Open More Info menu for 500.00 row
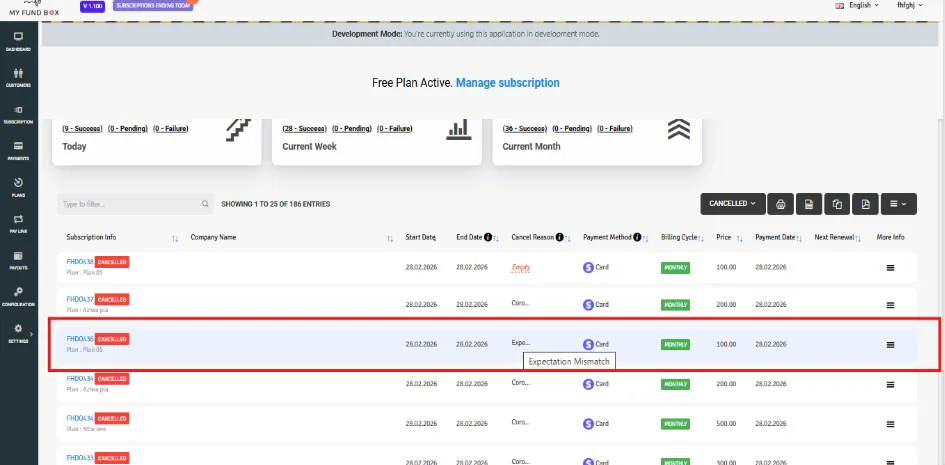 point(890,424)
